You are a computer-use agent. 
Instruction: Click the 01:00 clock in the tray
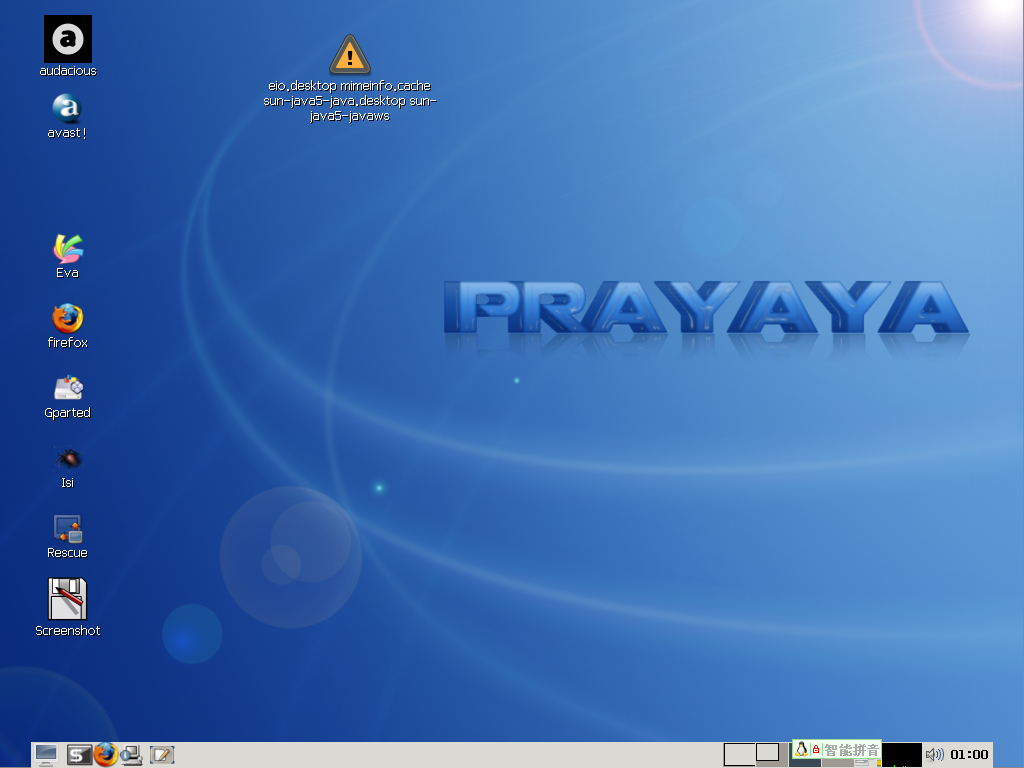(x=969, y=755)
